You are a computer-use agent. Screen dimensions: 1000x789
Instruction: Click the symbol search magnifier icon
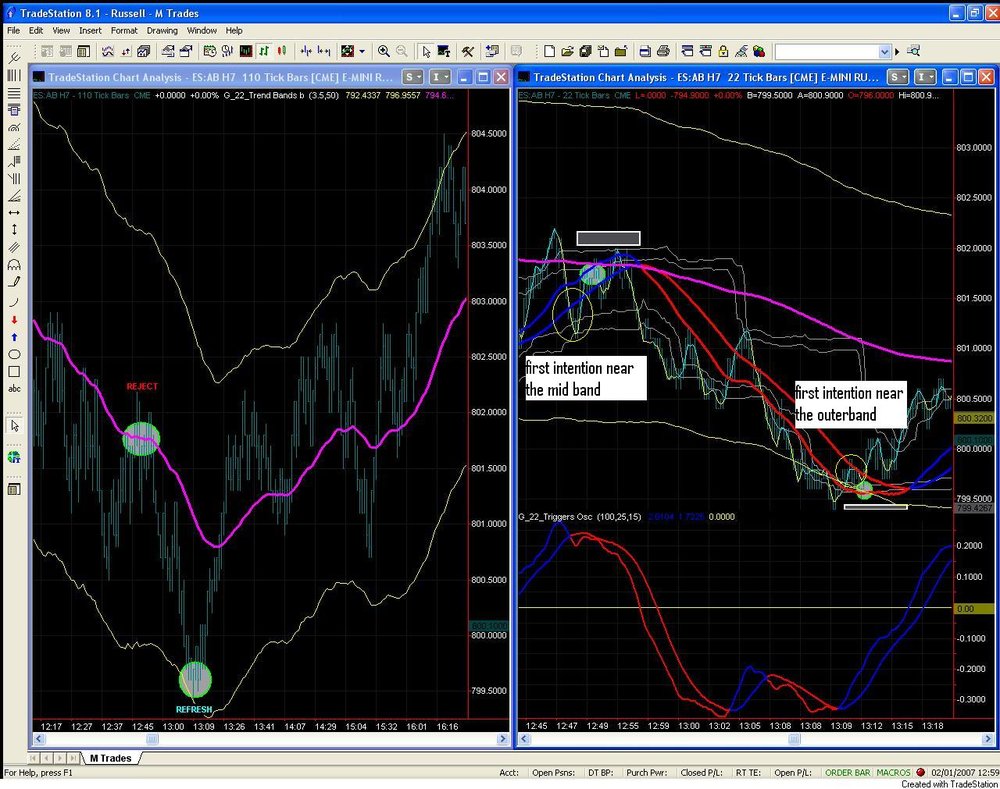[x=914, y=51]
